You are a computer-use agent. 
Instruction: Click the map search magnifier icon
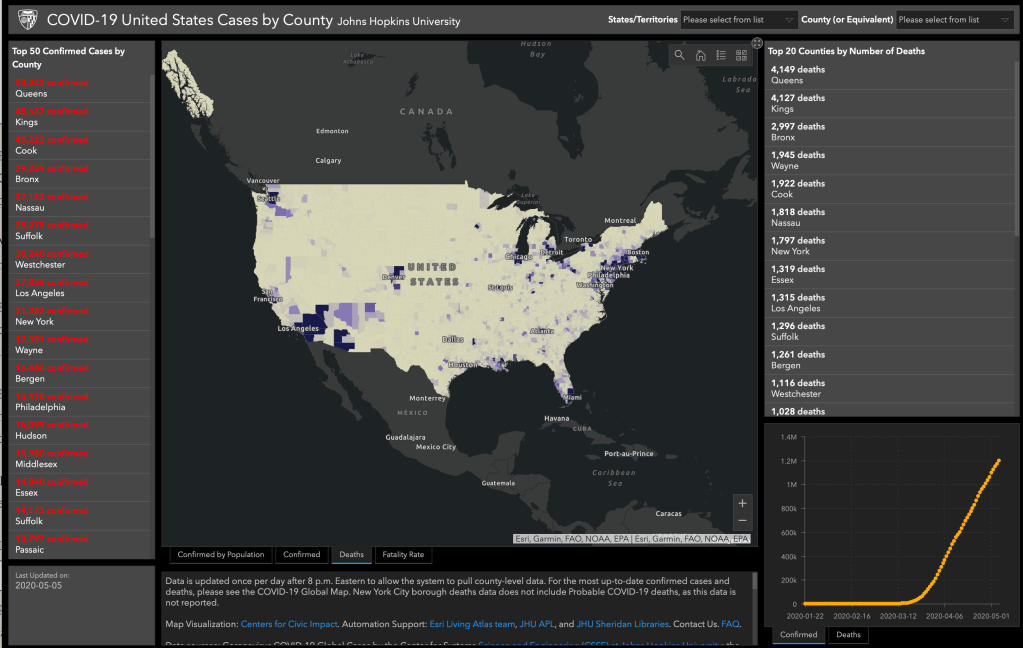click(x=680, y=55)
